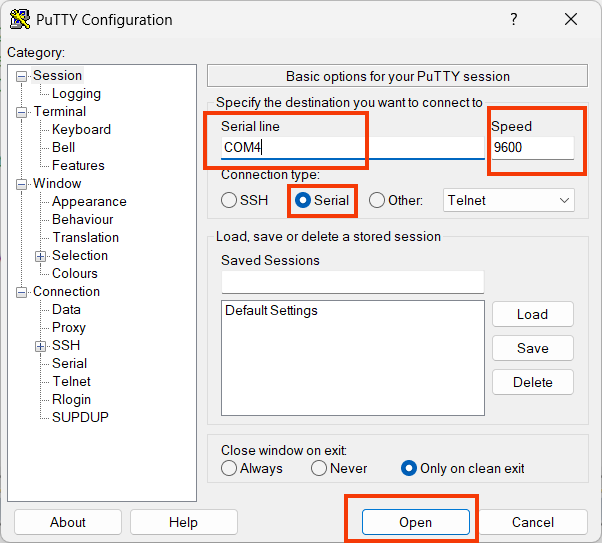602x543 pixels.
Task: Open the Keyboard settings category
Action: [81, 129]
